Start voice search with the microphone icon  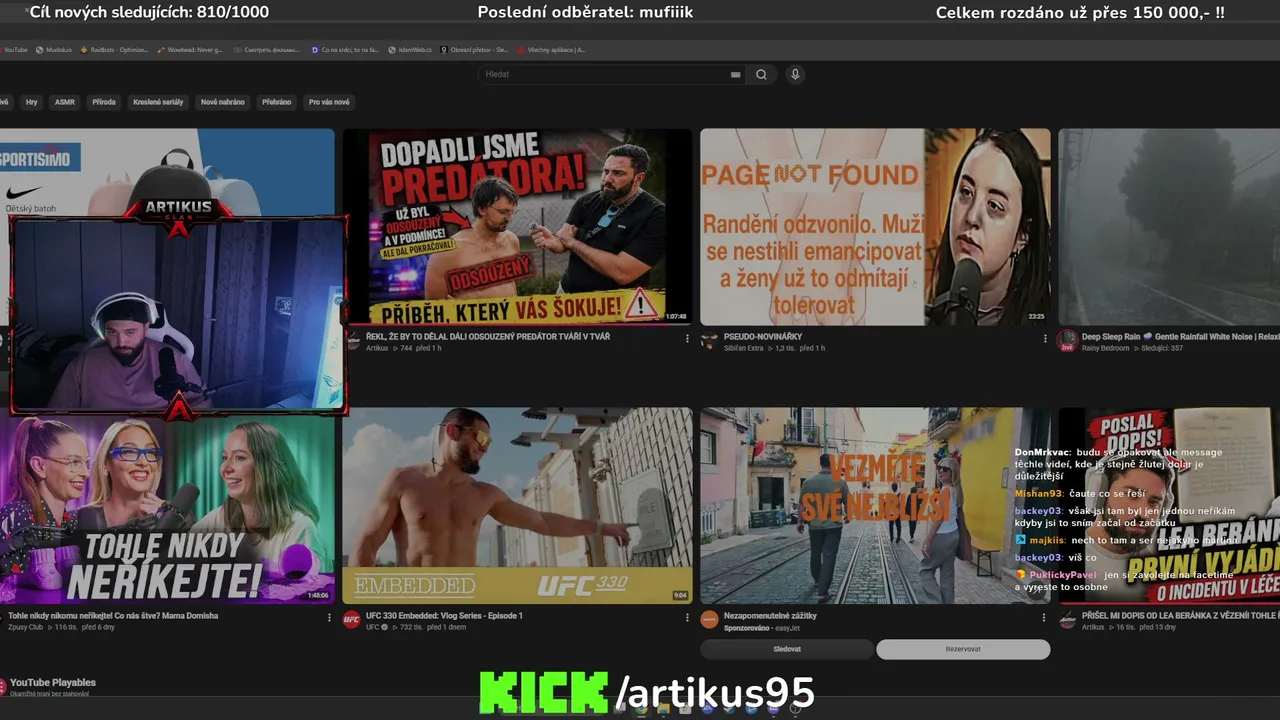point(795,74)
